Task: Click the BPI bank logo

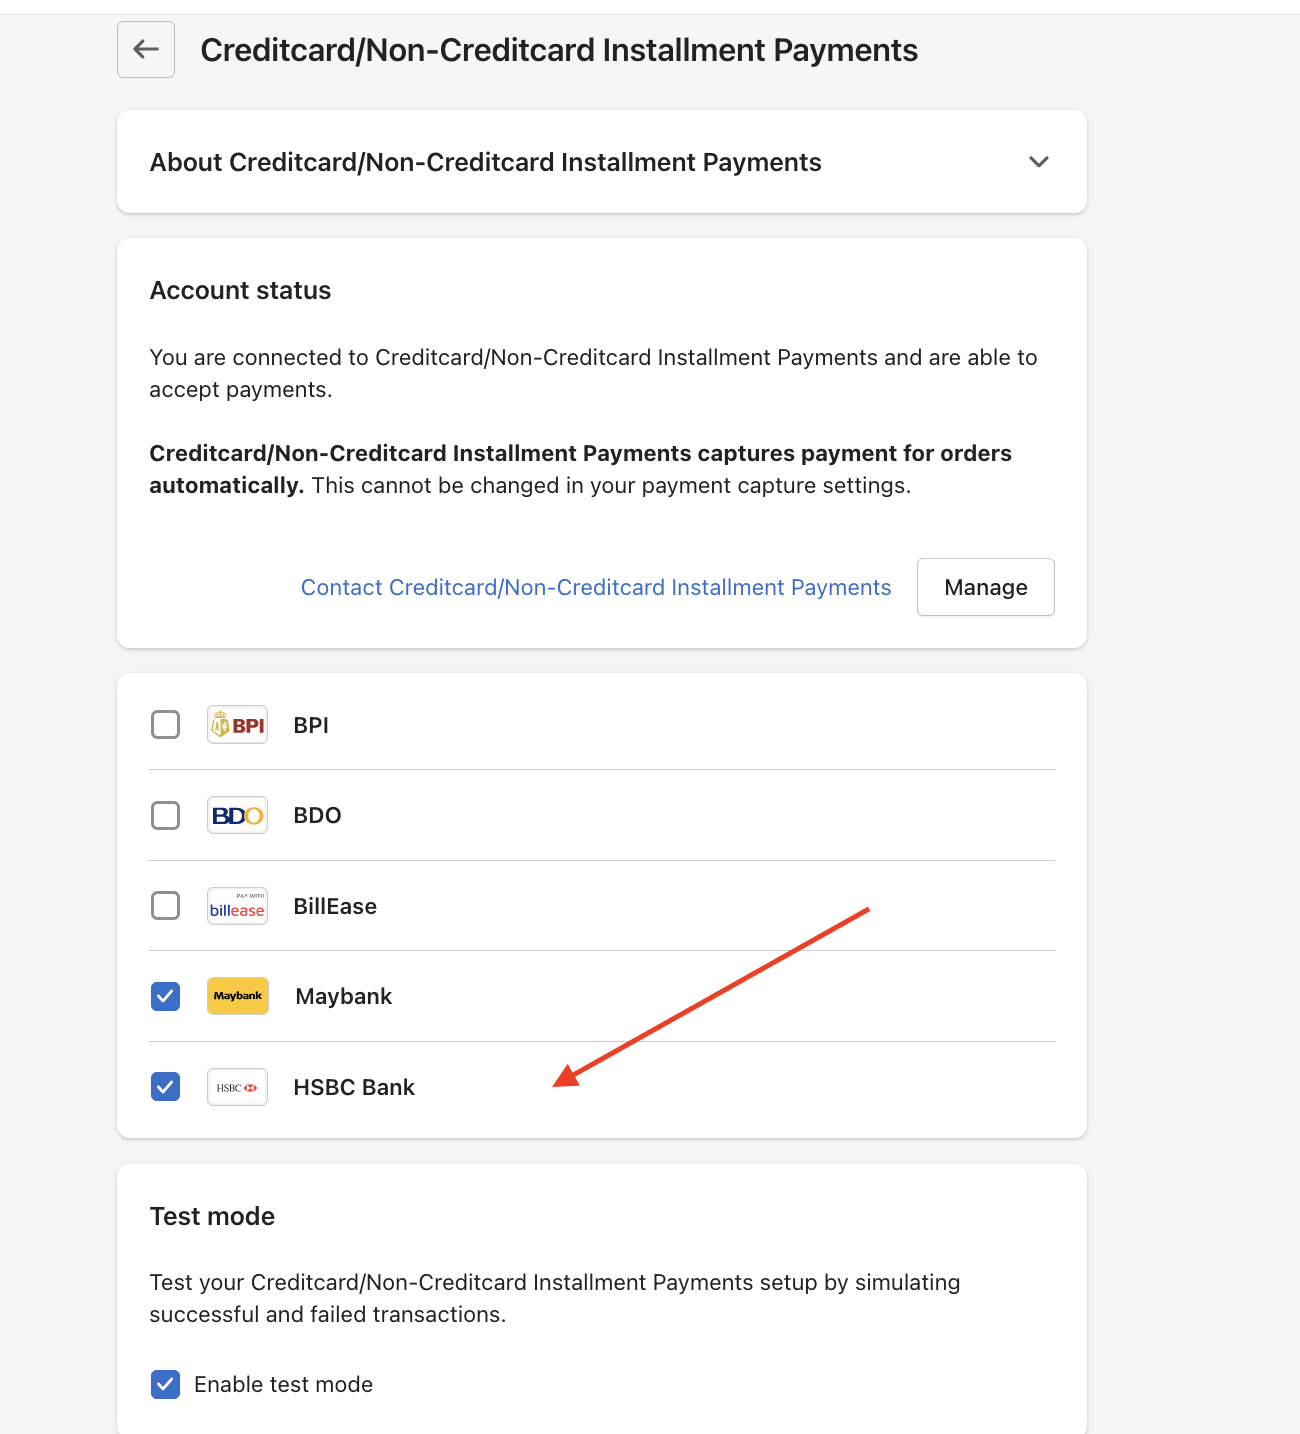Action: tap(237, 724)
